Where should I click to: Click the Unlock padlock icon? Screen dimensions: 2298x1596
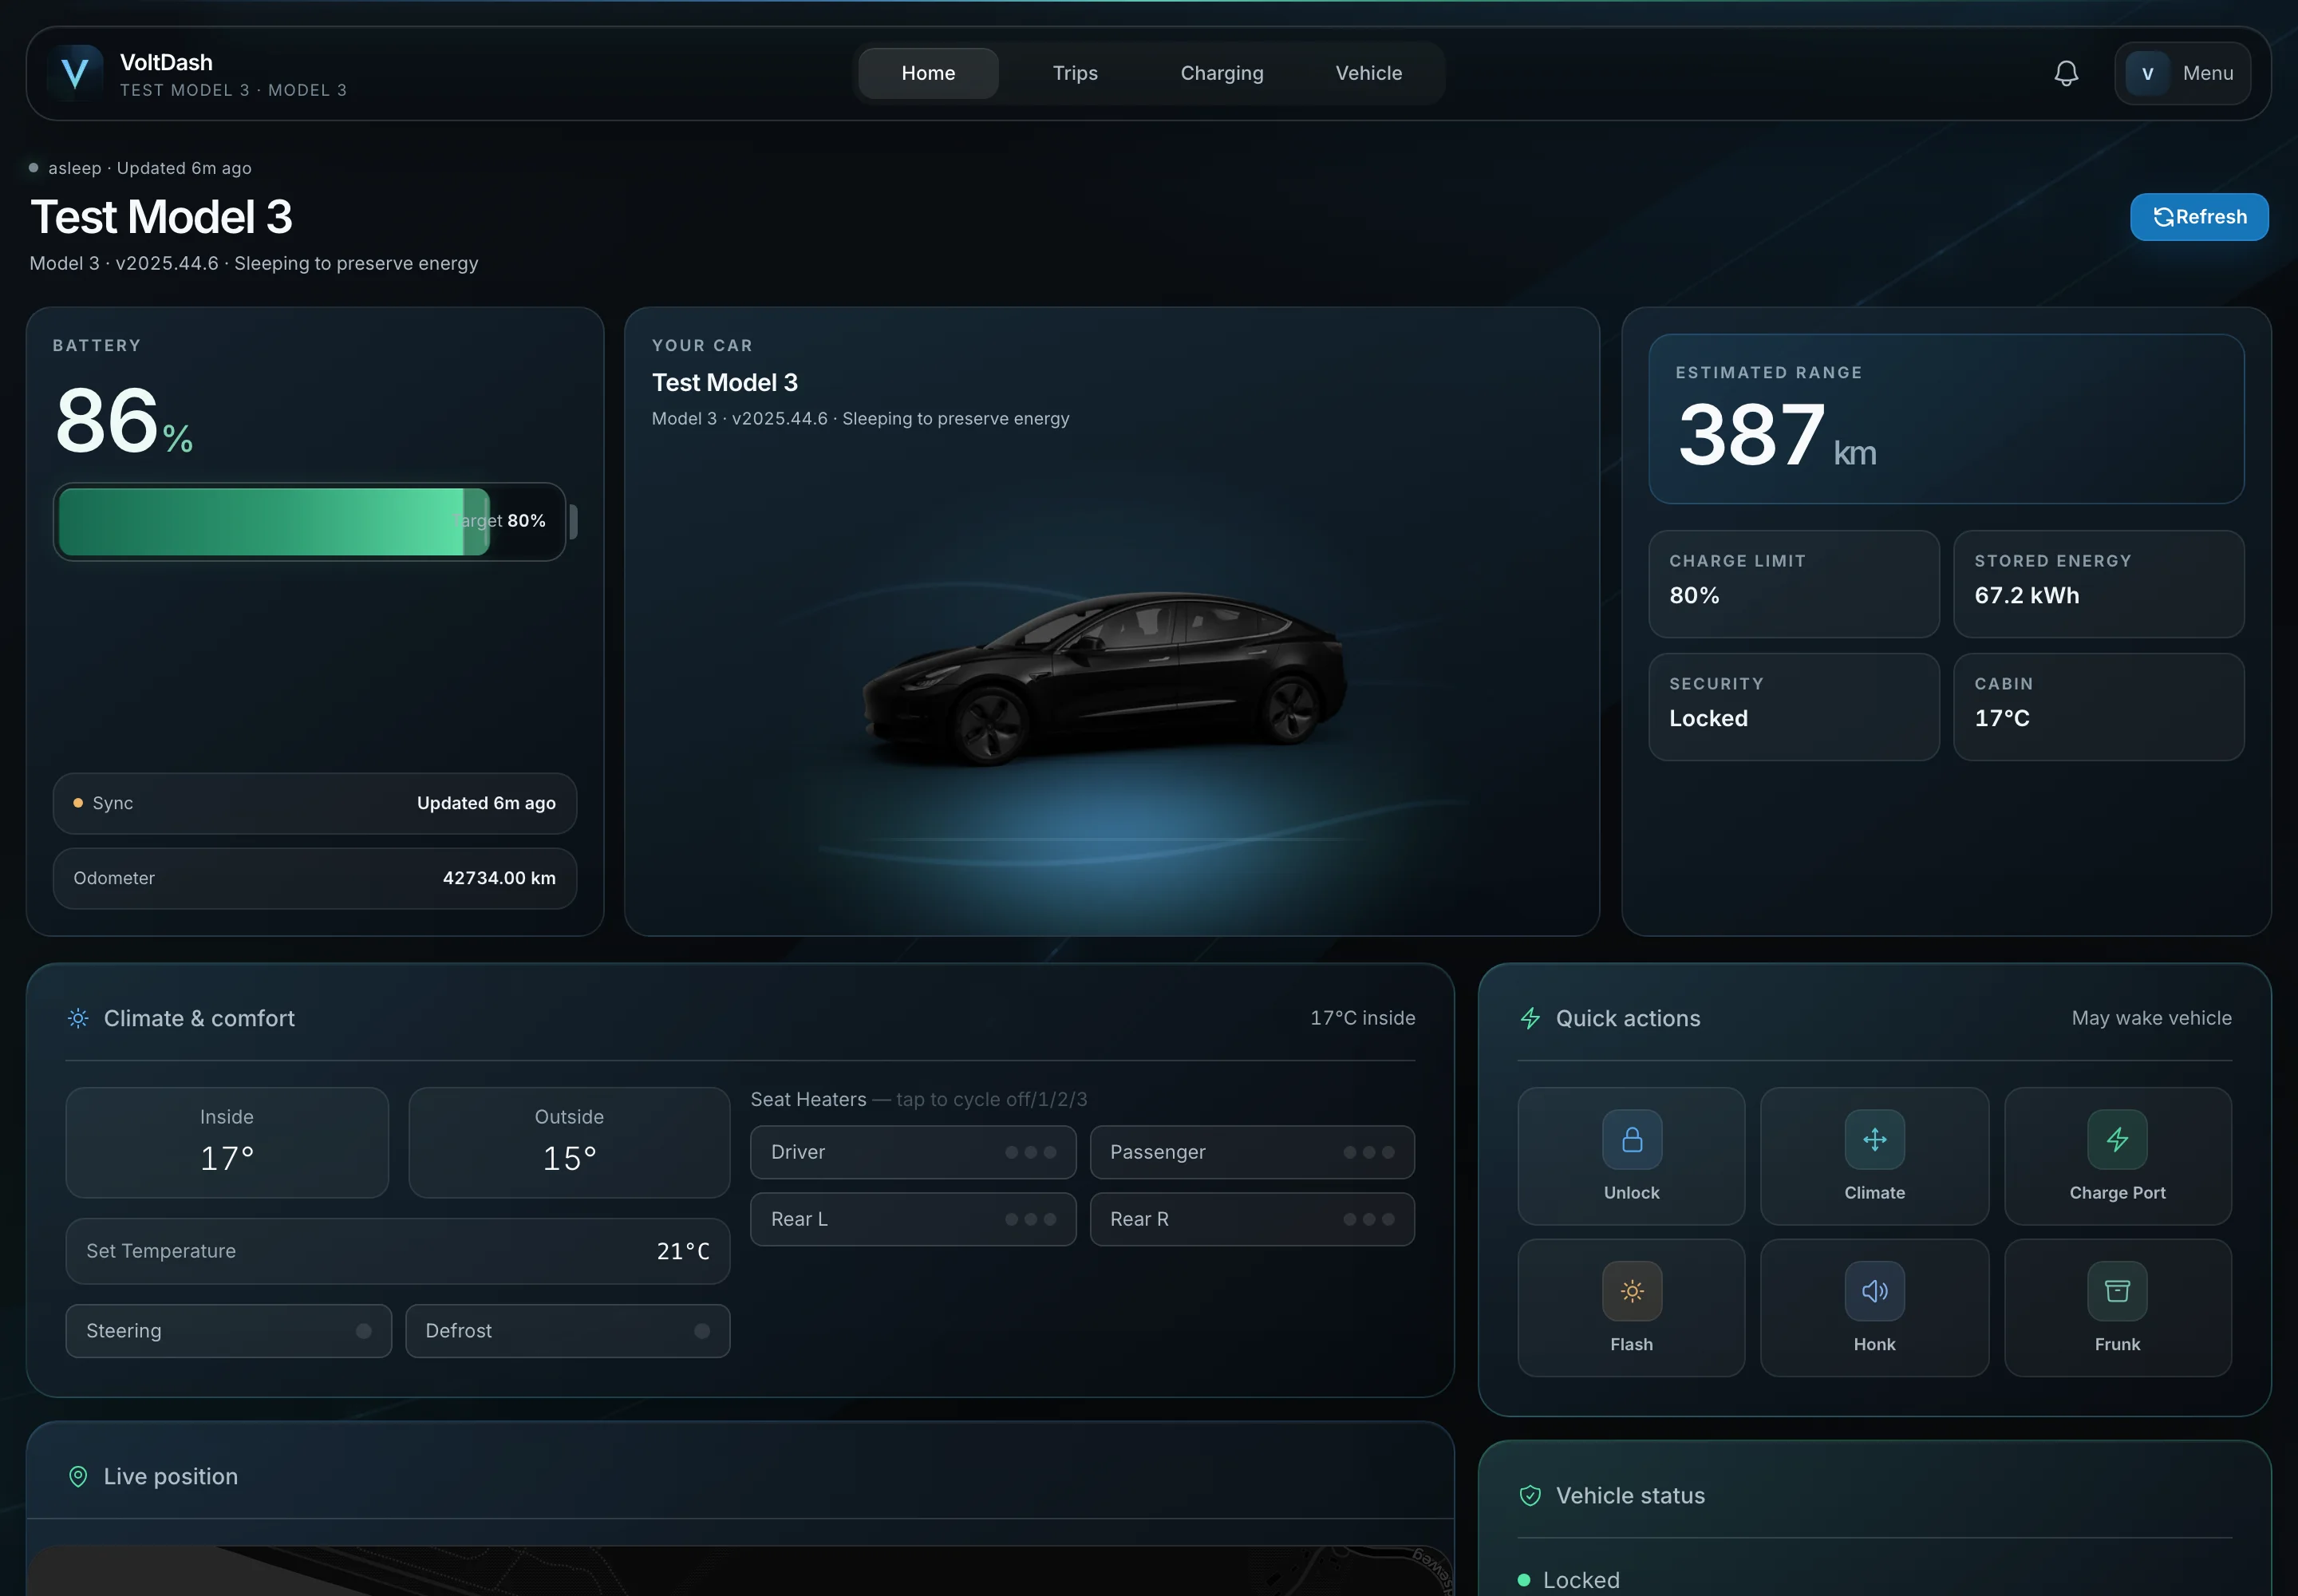pyautogui.click(x=1632, y=1139)
